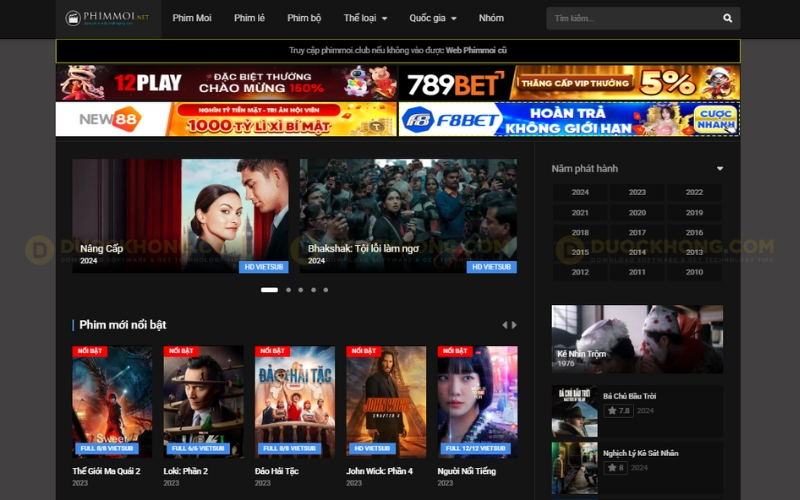This screenshot has height=500, width=800.
Task: Filter by year 2021
Action: coord(580,213)
